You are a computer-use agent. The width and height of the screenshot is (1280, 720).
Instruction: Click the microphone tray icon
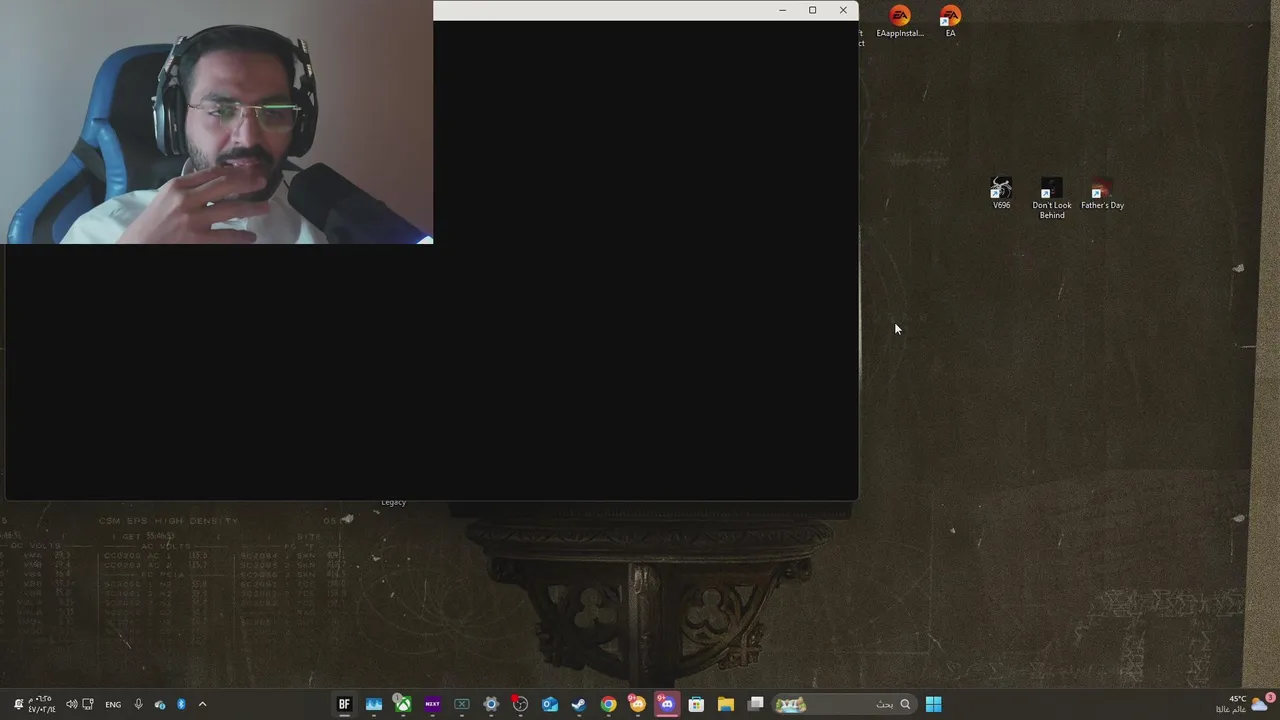click(138, 704)
